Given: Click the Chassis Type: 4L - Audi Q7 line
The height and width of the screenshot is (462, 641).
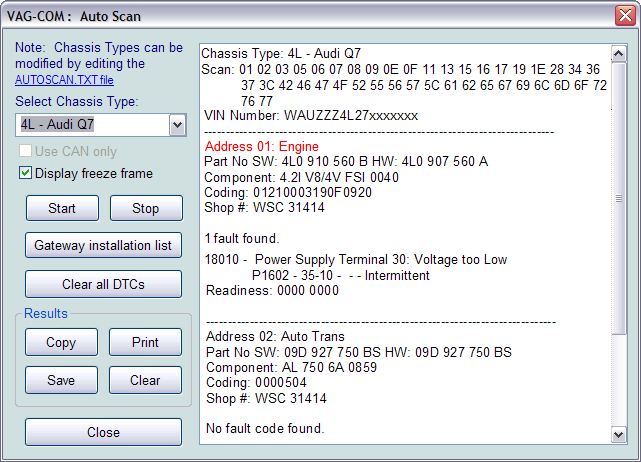Looking at the screenshot, I should [x=281, y=54].
